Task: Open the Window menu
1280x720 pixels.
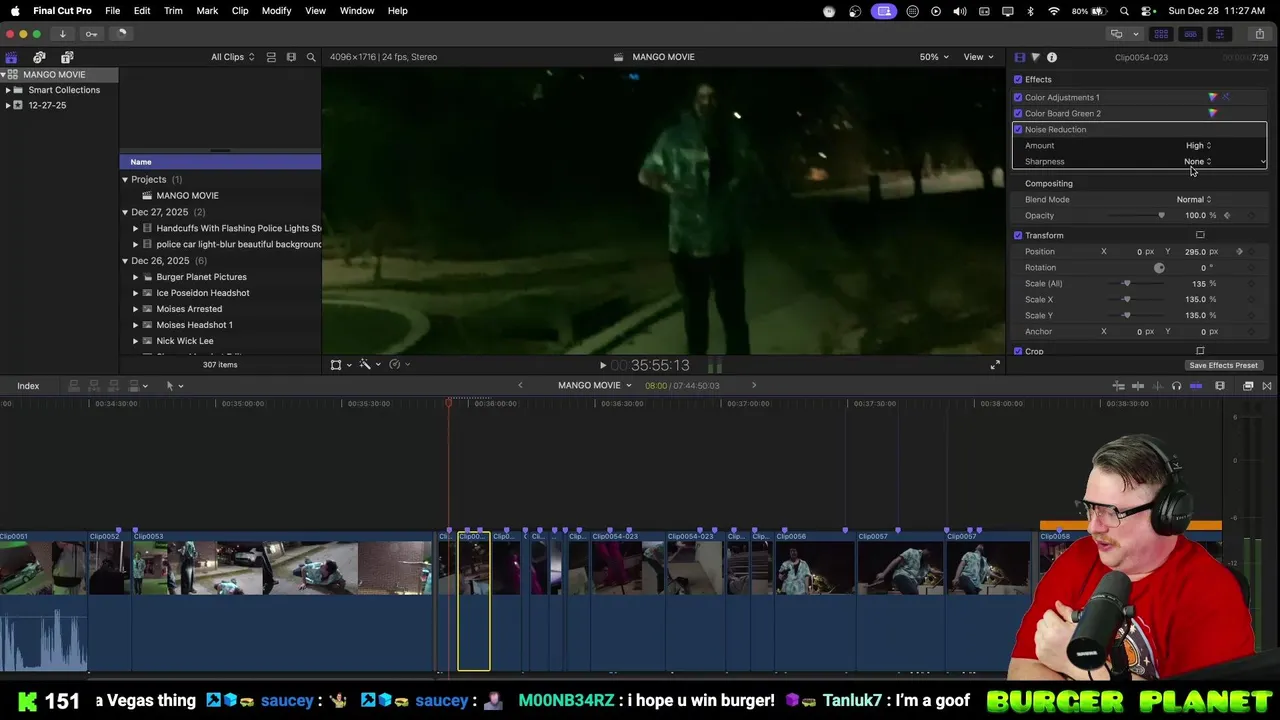Action: (x=357, y=11)
